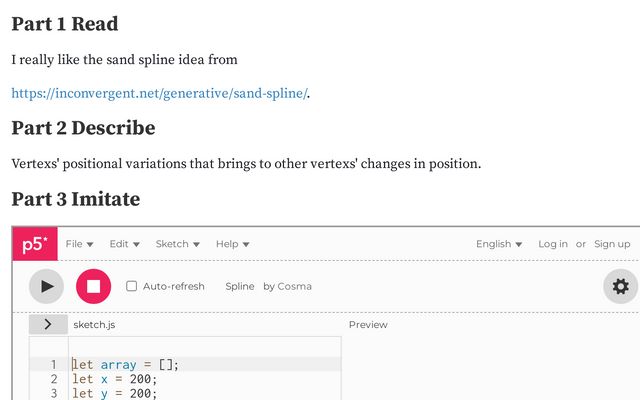
Task: Run the sketch with the play button
Action: click(x=47, y=286)
